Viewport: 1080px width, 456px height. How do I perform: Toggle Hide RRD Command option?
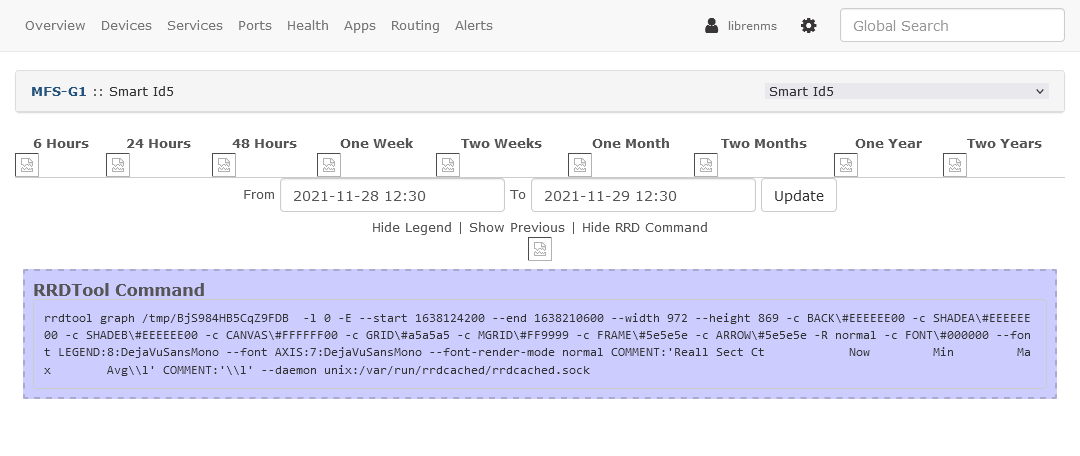coord(645,227)
